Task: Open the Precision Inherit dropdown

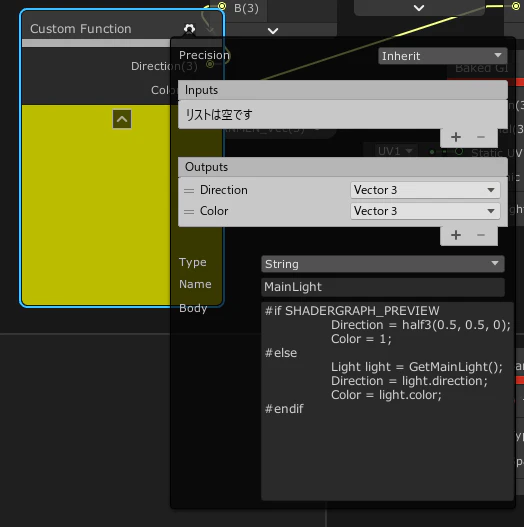Action: [442, 56]
